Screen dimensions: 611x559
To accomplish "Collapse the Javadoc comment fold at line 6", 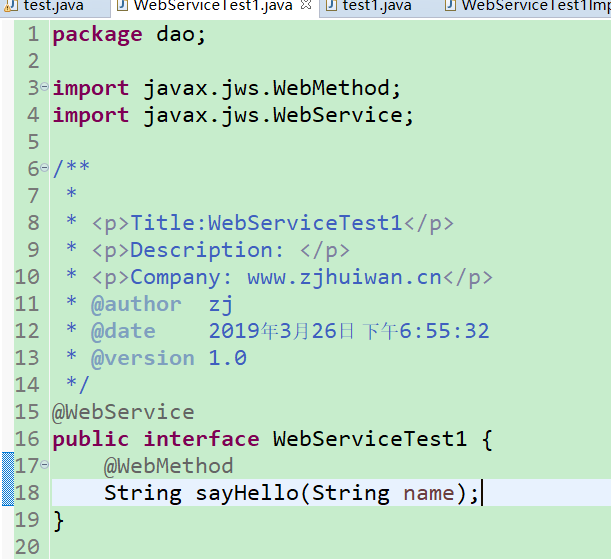I will pyautogui.click(x=45, y=169).
